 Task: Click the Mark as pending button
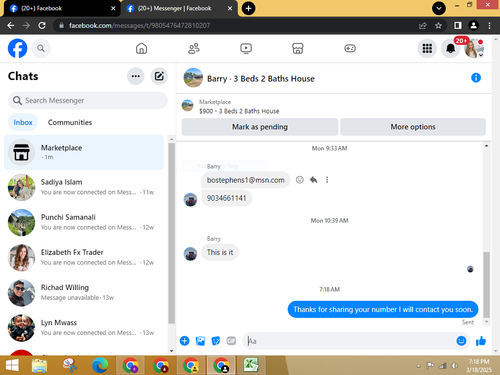tap(260, 127)
